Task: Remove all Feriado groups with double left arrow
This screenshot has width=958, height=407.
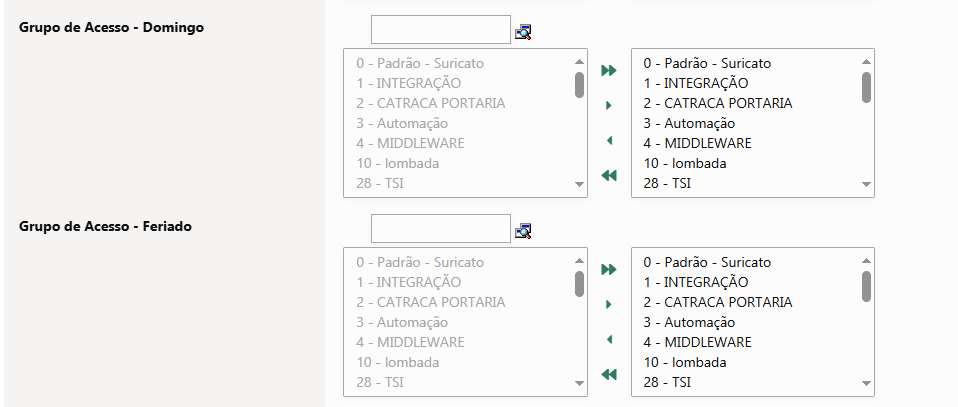Action: coord(609,375)
